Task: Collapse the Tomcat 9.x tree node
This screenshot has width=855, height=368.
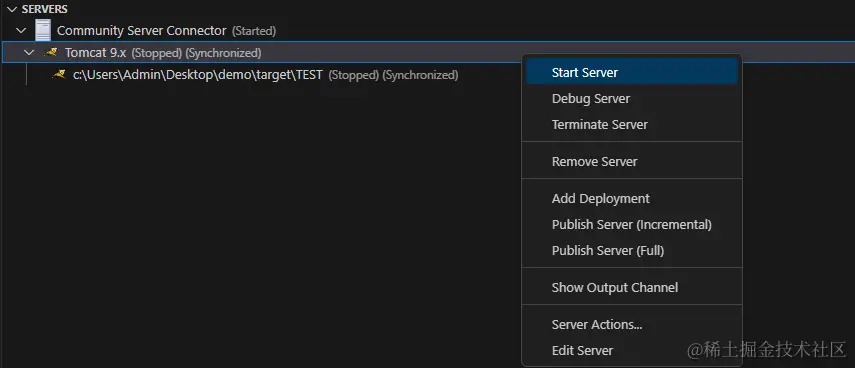Action: tap(30, 53)
